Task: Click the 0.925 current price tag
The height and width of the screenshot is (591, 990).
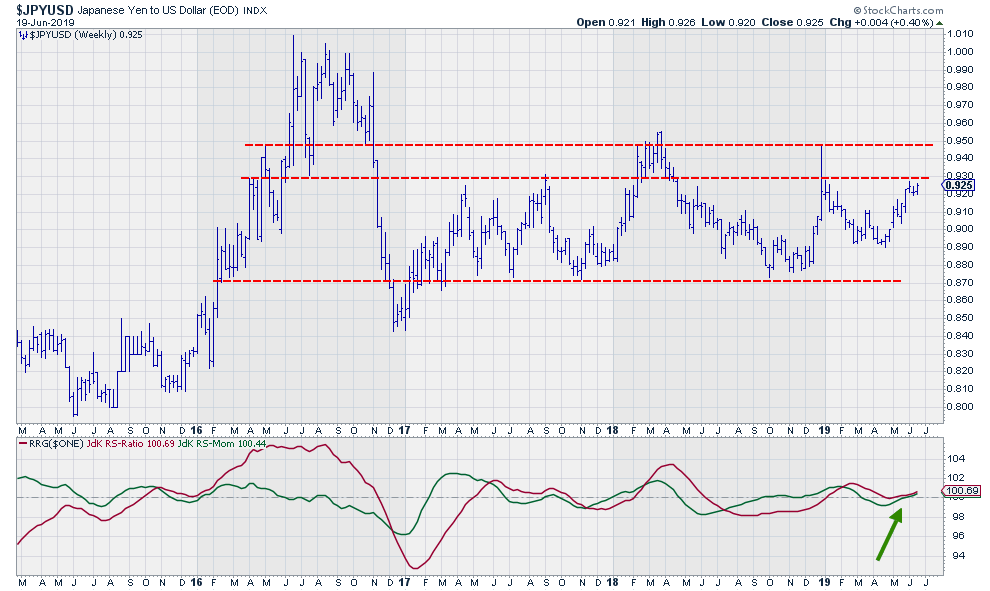Action: (x=959, y=185)
